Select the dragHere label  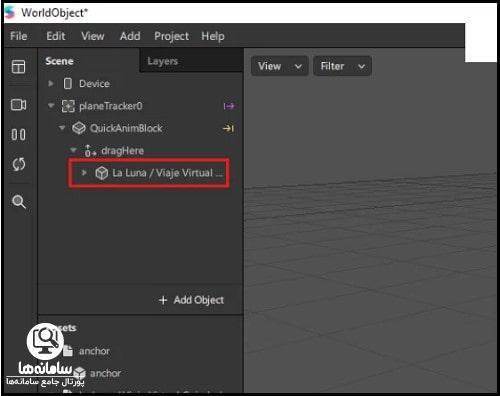point(123,151)
